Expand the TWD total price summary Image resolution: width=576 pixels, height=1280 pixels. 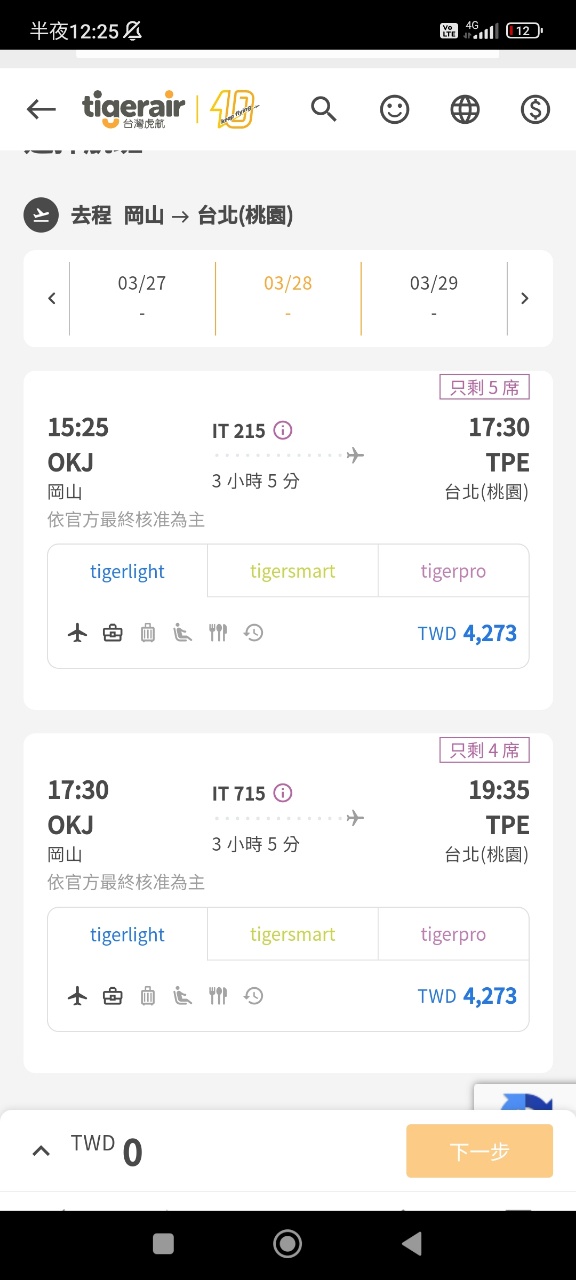coord(41,1151)
